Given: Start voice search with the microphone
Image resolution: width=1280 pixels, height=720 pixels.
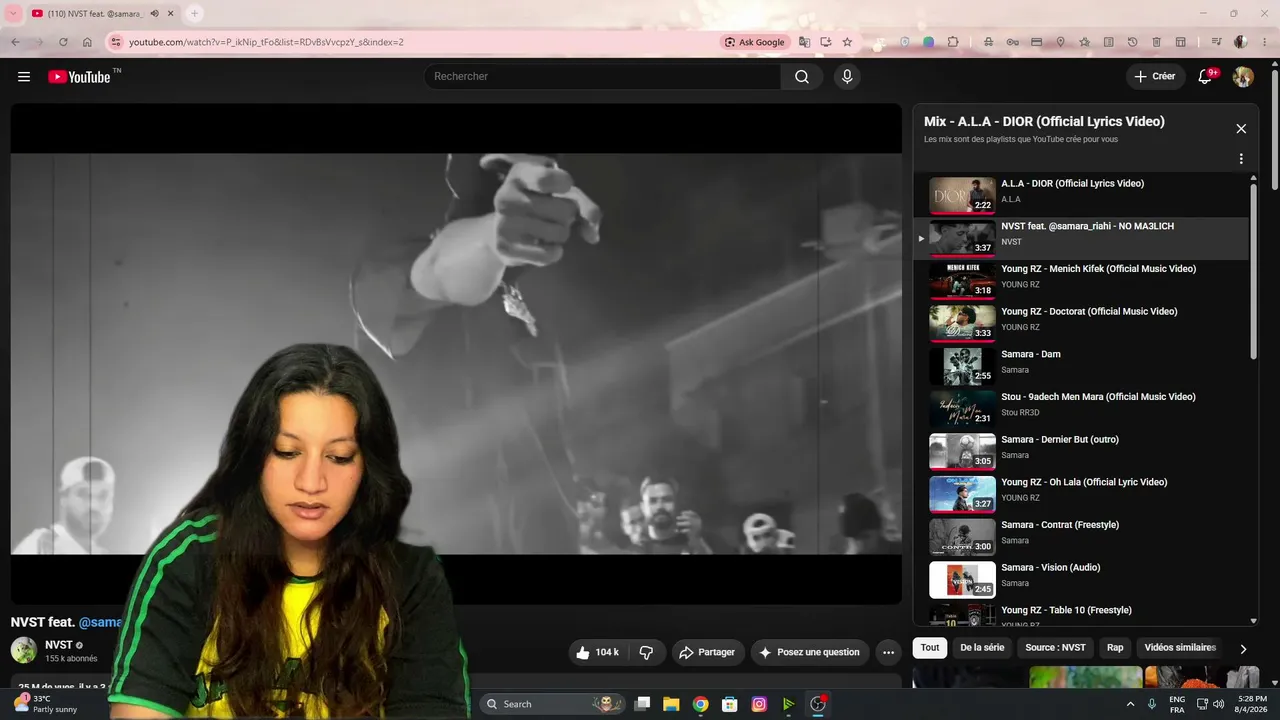Looking at the screenshot, I should coord(847,77).
